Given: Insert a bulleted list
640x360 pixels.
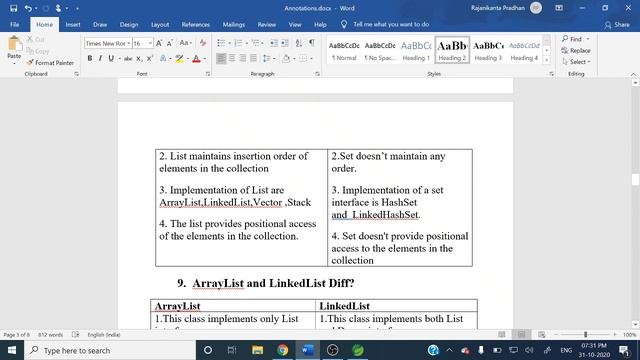Looking at the screenshot, I should (221, 43).
